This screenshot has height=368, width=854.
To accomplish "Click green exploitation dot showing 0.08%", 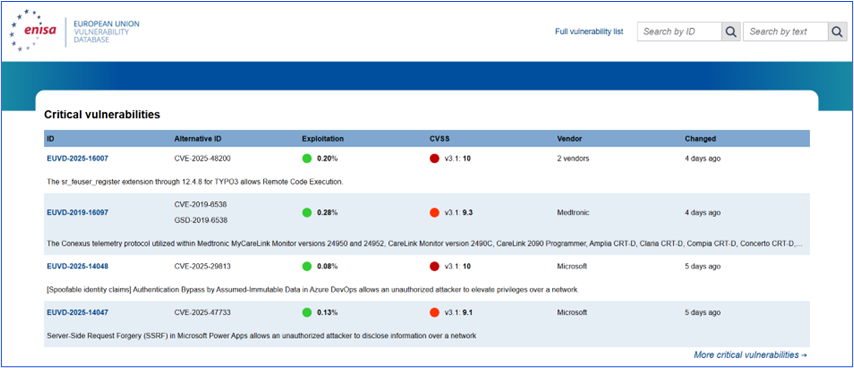I will coord(307,267).
